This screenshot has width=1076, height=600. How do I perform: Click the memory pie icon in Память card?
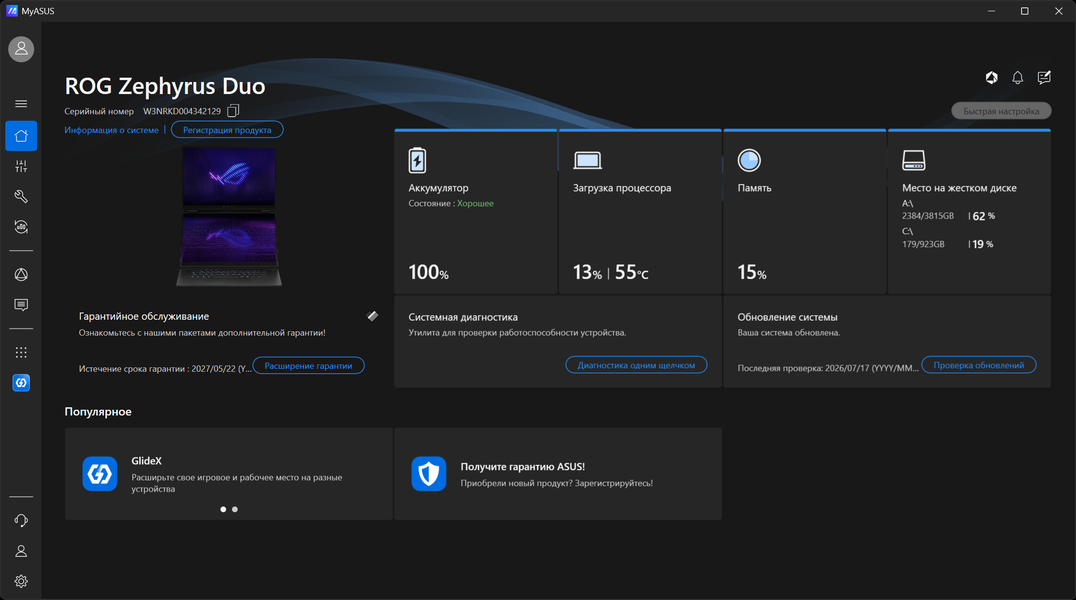point(749,160)
